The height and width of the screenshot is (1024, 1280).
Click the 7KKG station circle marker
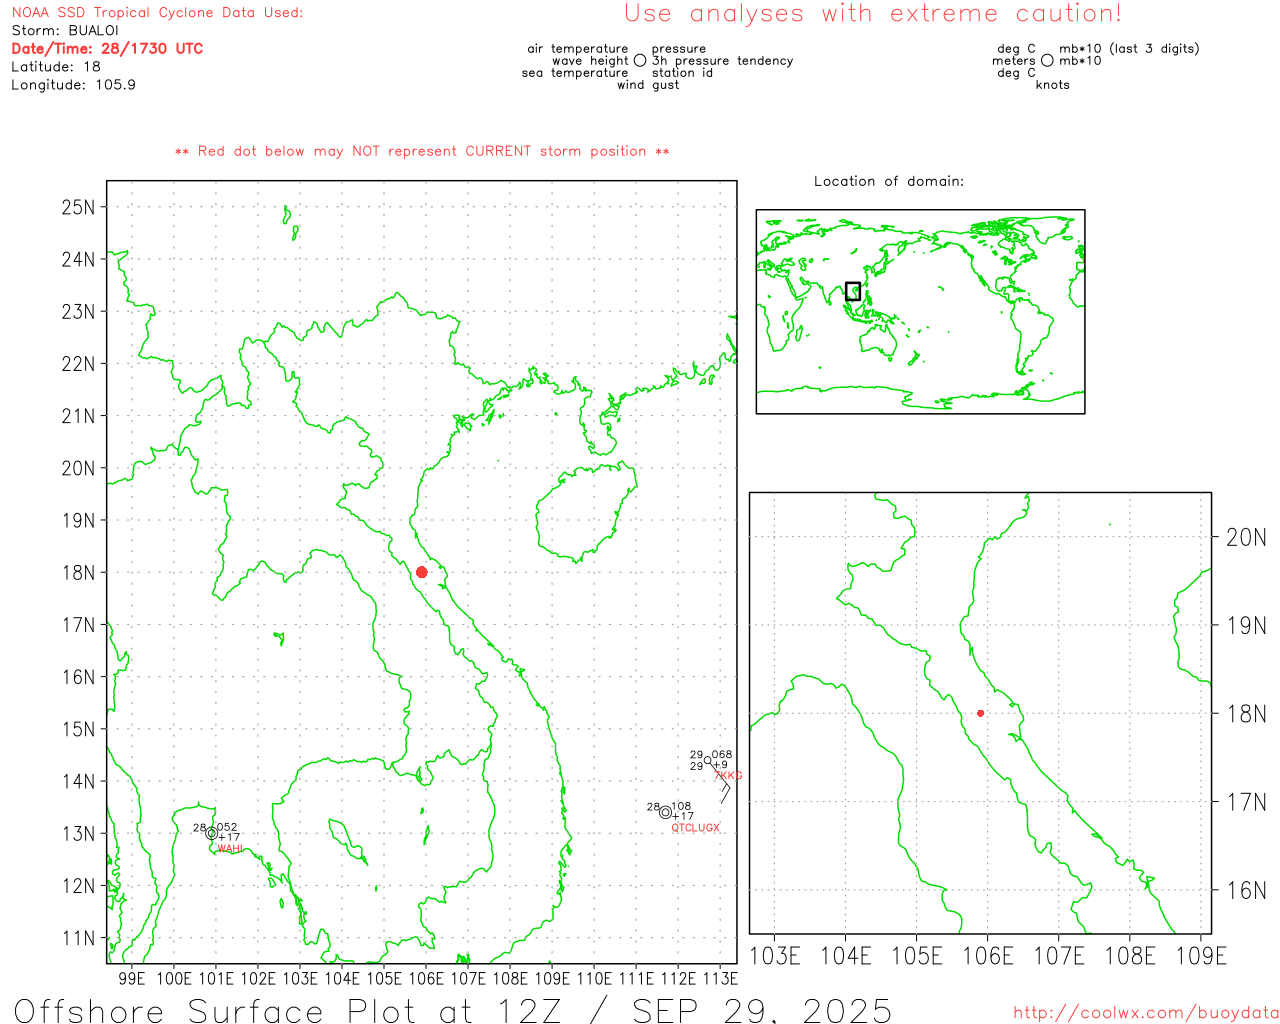pyautogui.click(x=708, y=761)
